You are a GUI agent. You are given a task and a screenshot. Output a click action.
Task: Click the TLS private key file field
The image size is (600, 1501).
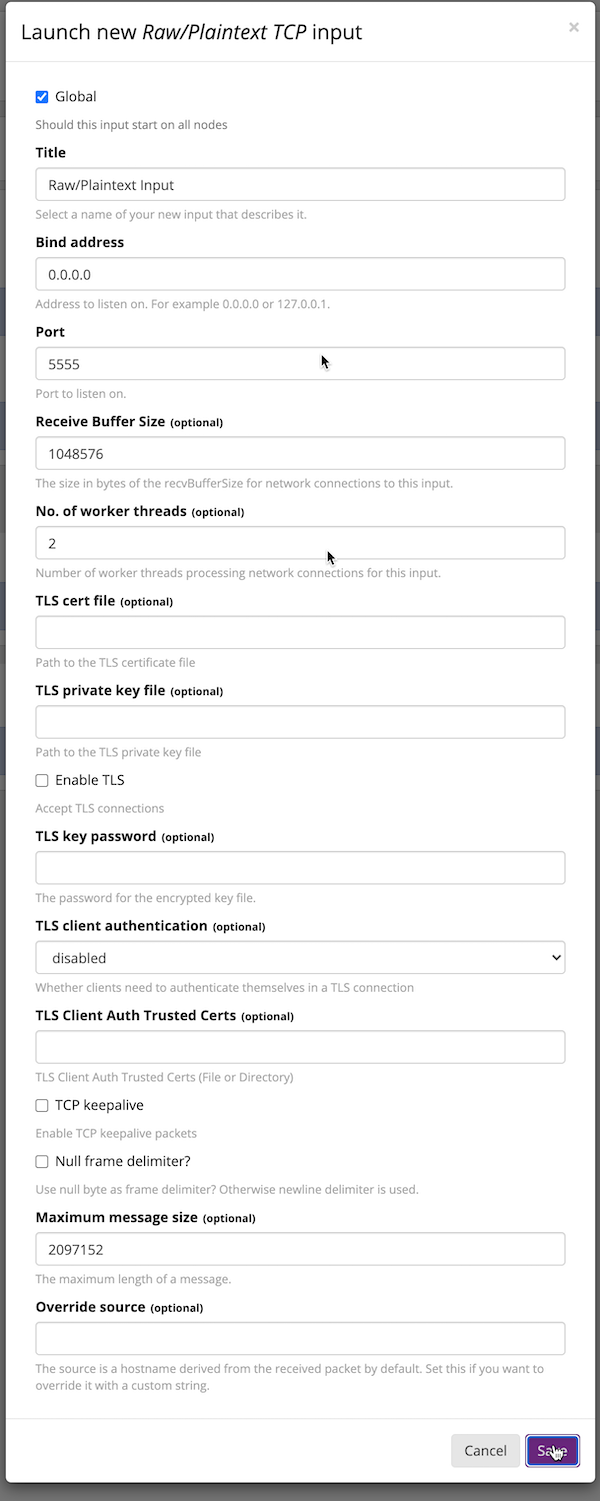pos(300,722)
